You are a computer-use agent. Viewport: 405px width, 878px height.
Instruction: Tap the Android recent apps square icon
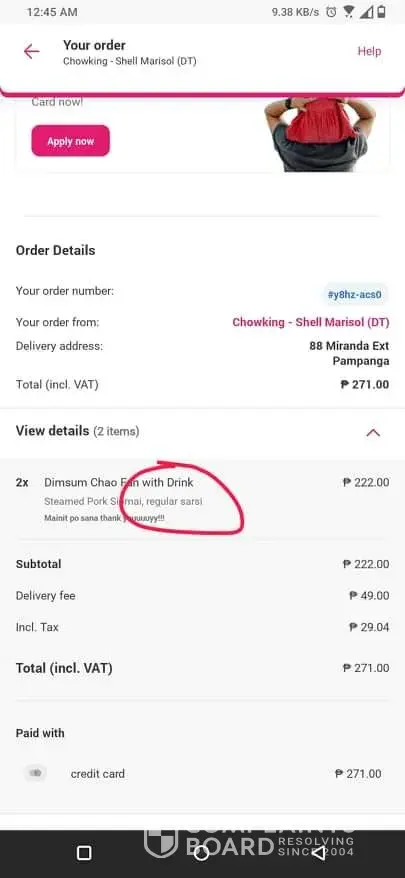click(x=84, y=853)
